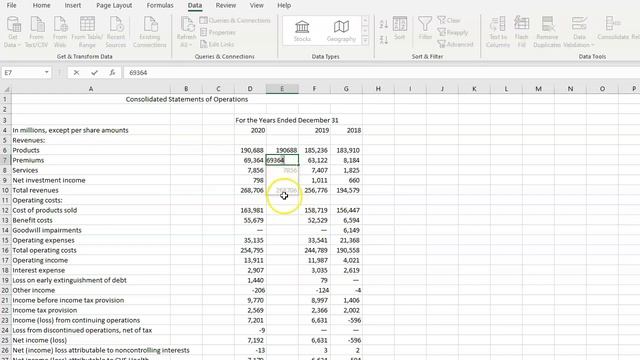Viewport: 640px width, 360px height.
Task: Select column D header
Action: pos(250,89)
